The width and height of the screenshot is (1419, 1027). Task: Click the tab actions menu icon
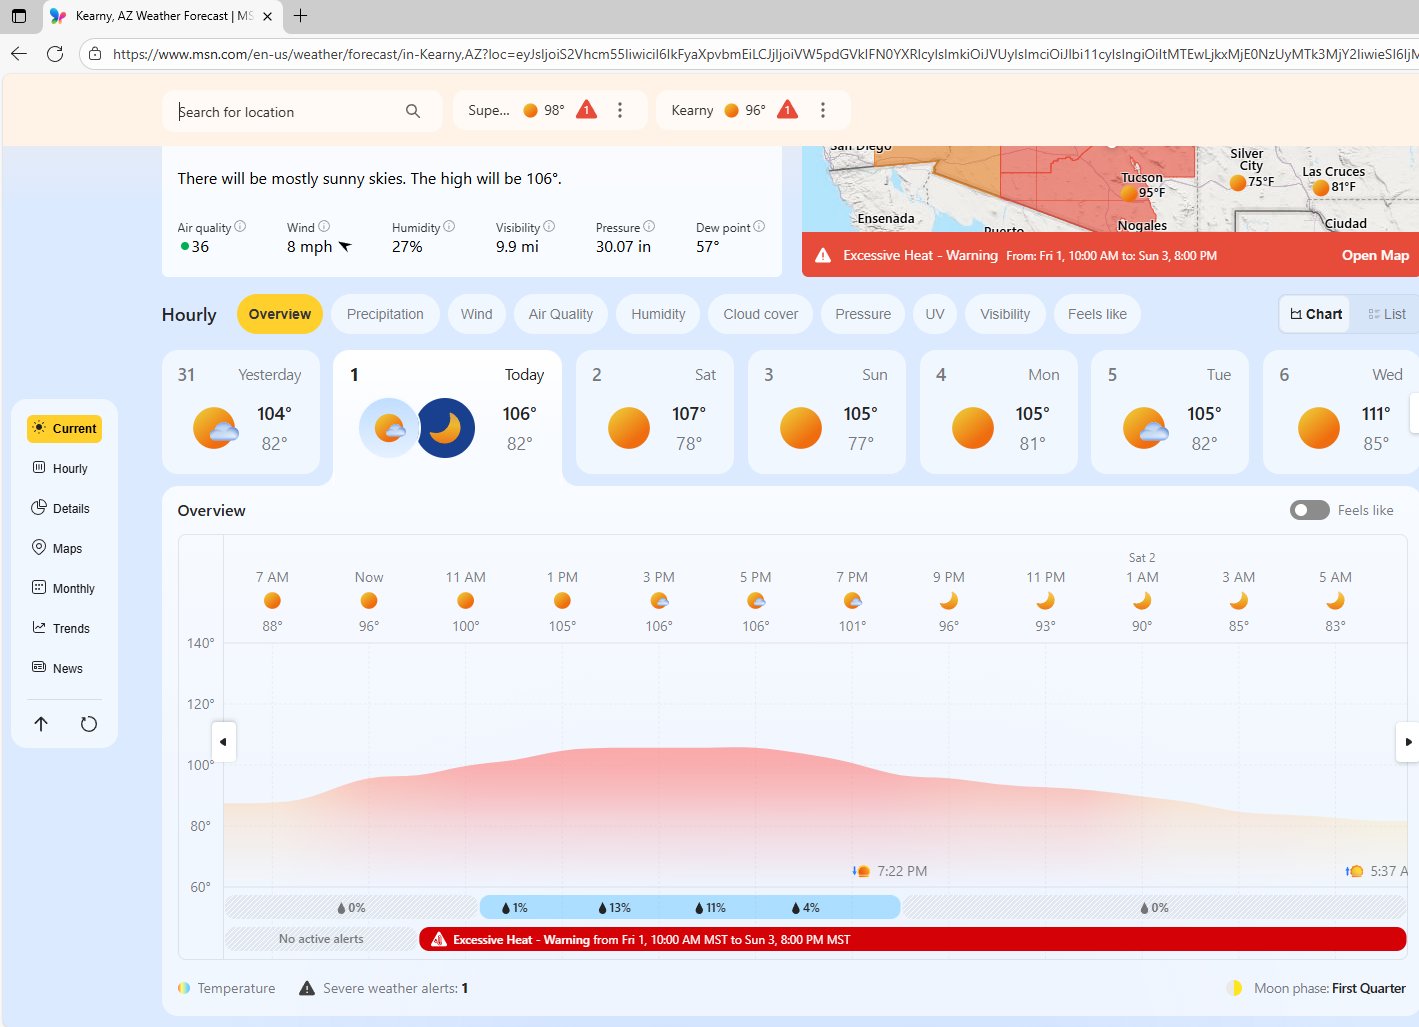18,16
